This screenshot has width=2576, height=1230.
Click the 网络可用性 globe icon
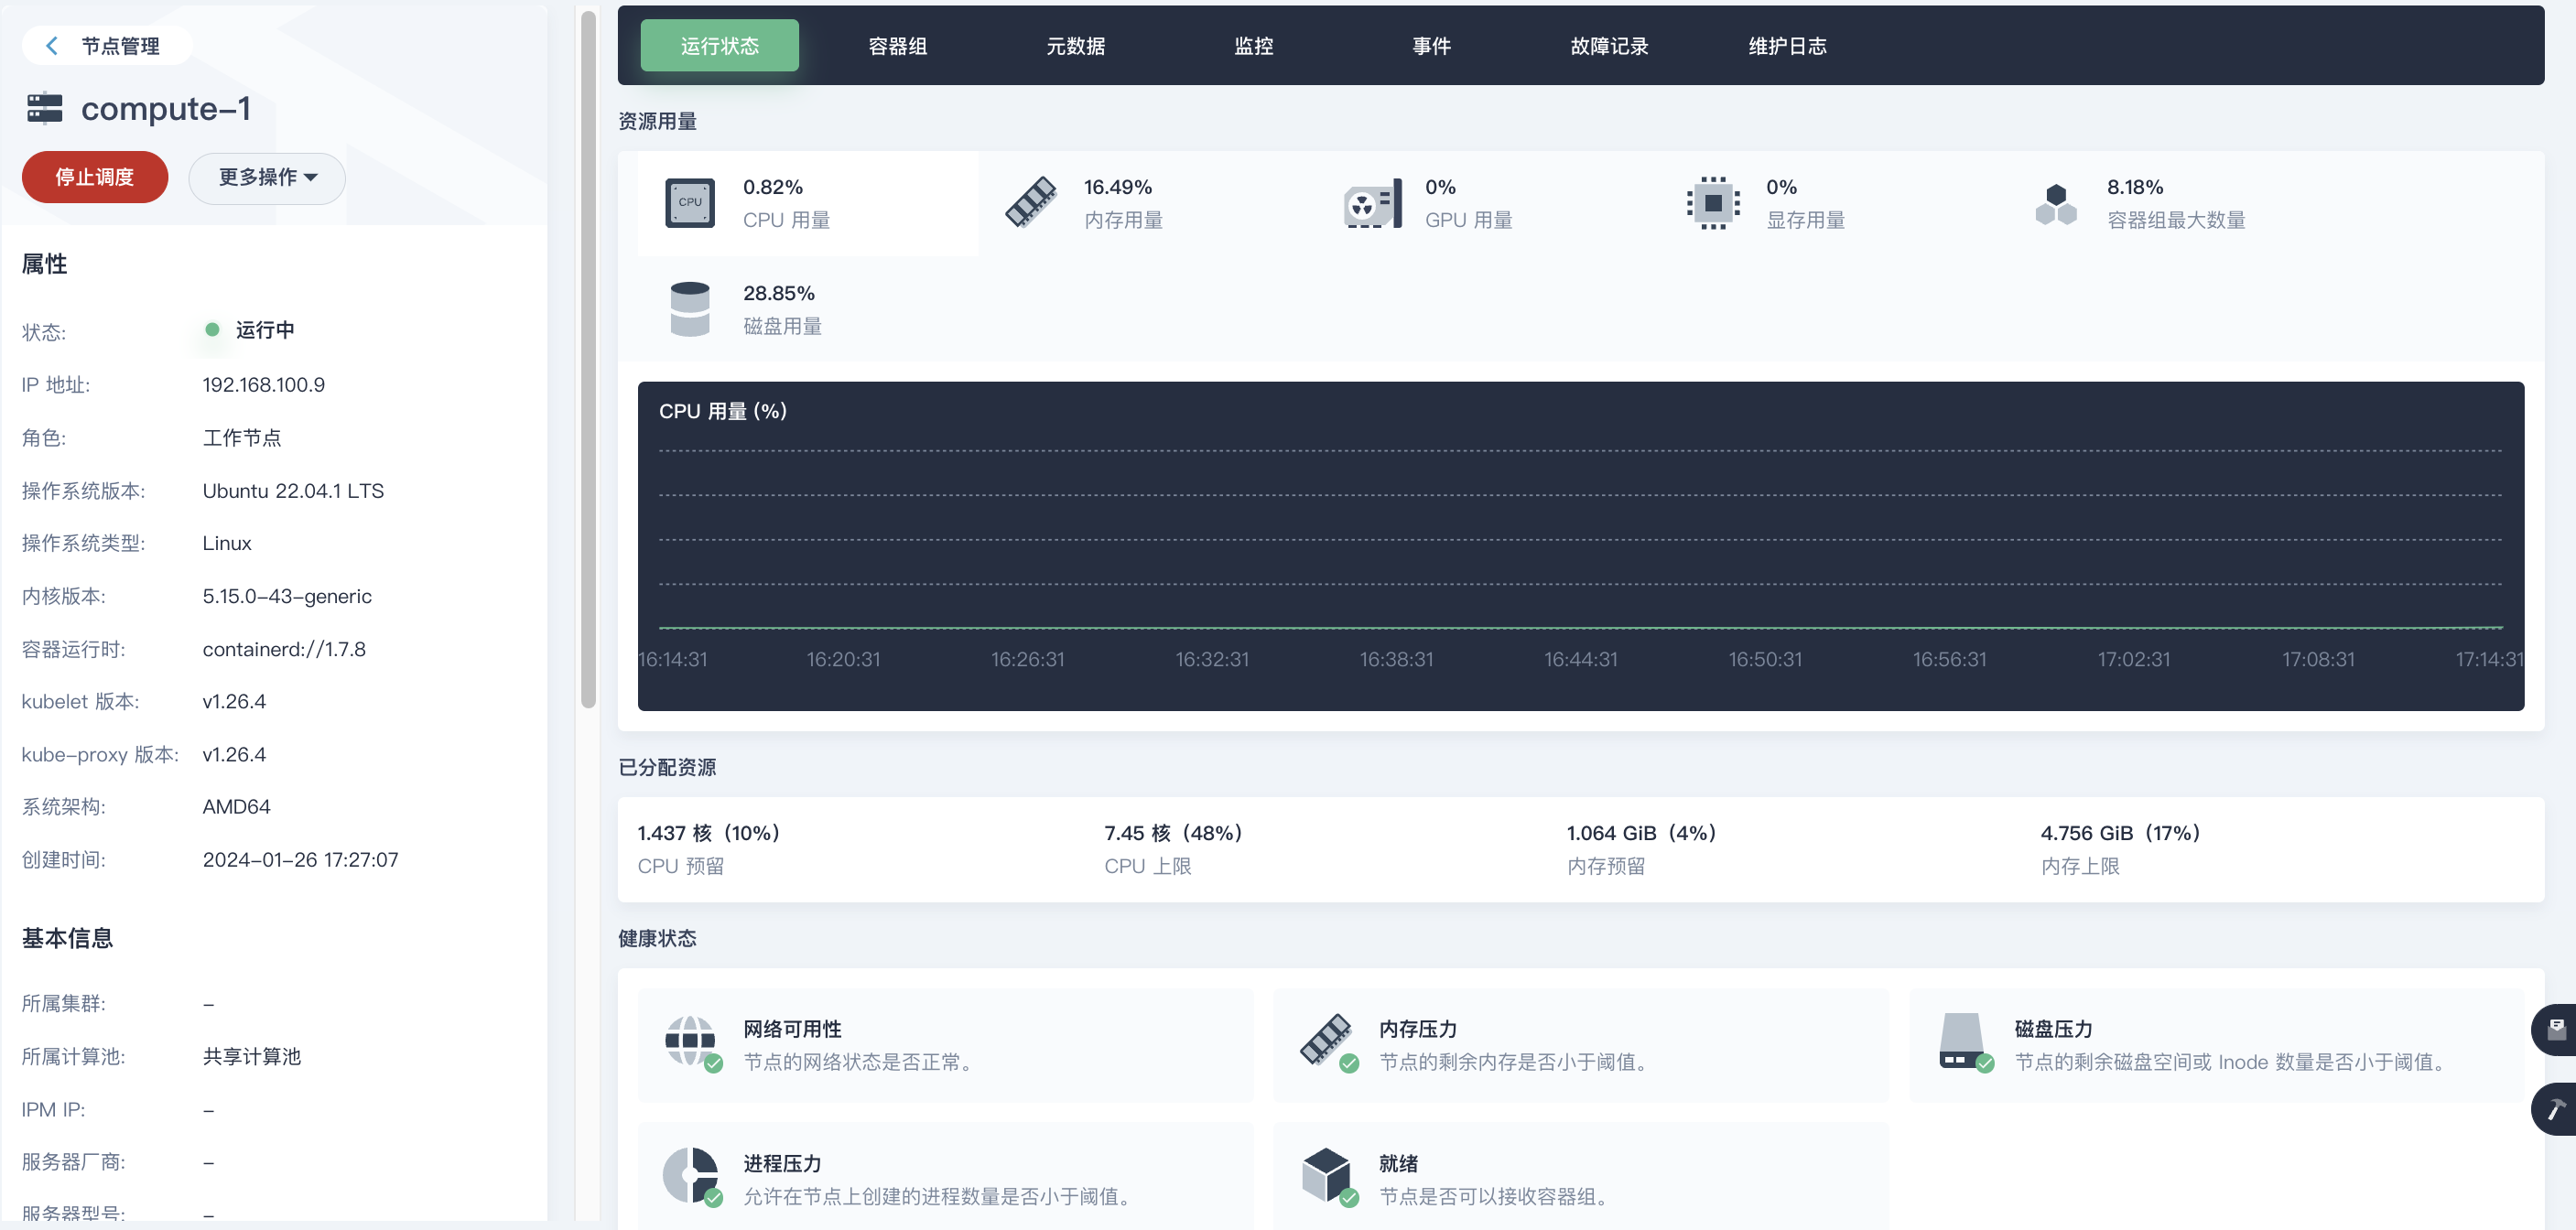692,1044
